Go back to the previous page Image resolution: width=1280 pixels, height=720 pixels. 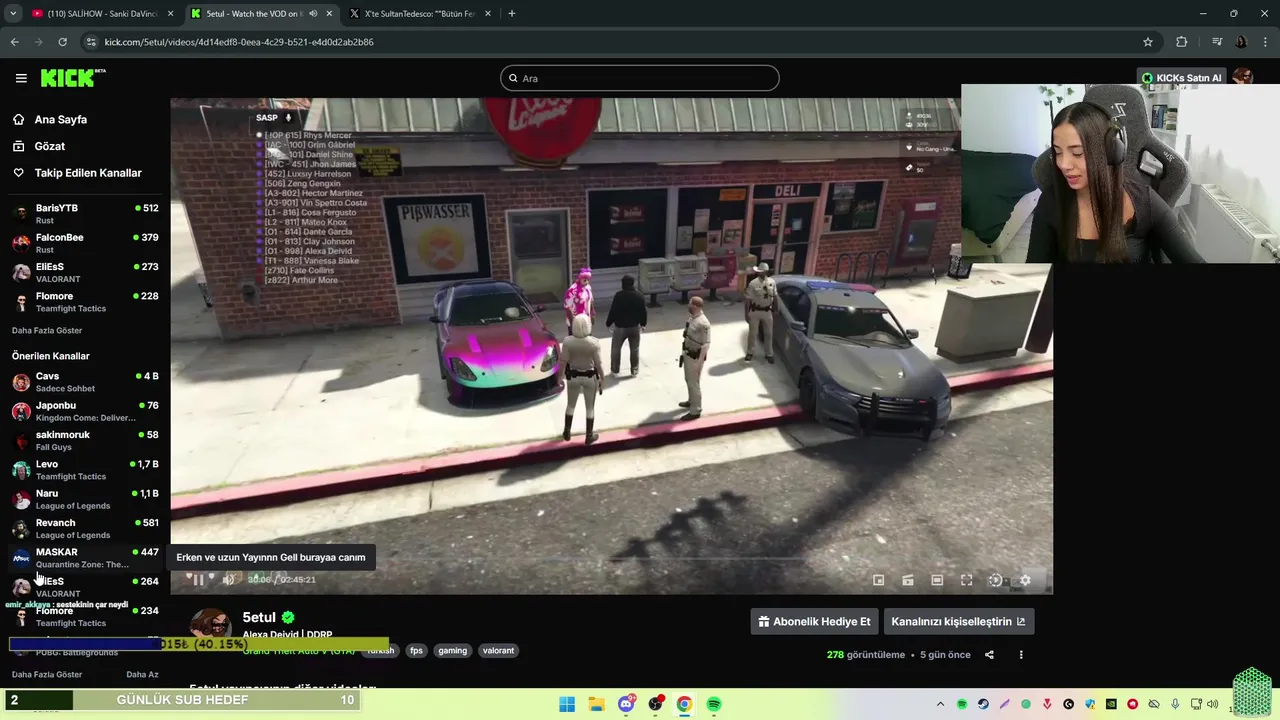pyautogui.click(x=14, y=42)
